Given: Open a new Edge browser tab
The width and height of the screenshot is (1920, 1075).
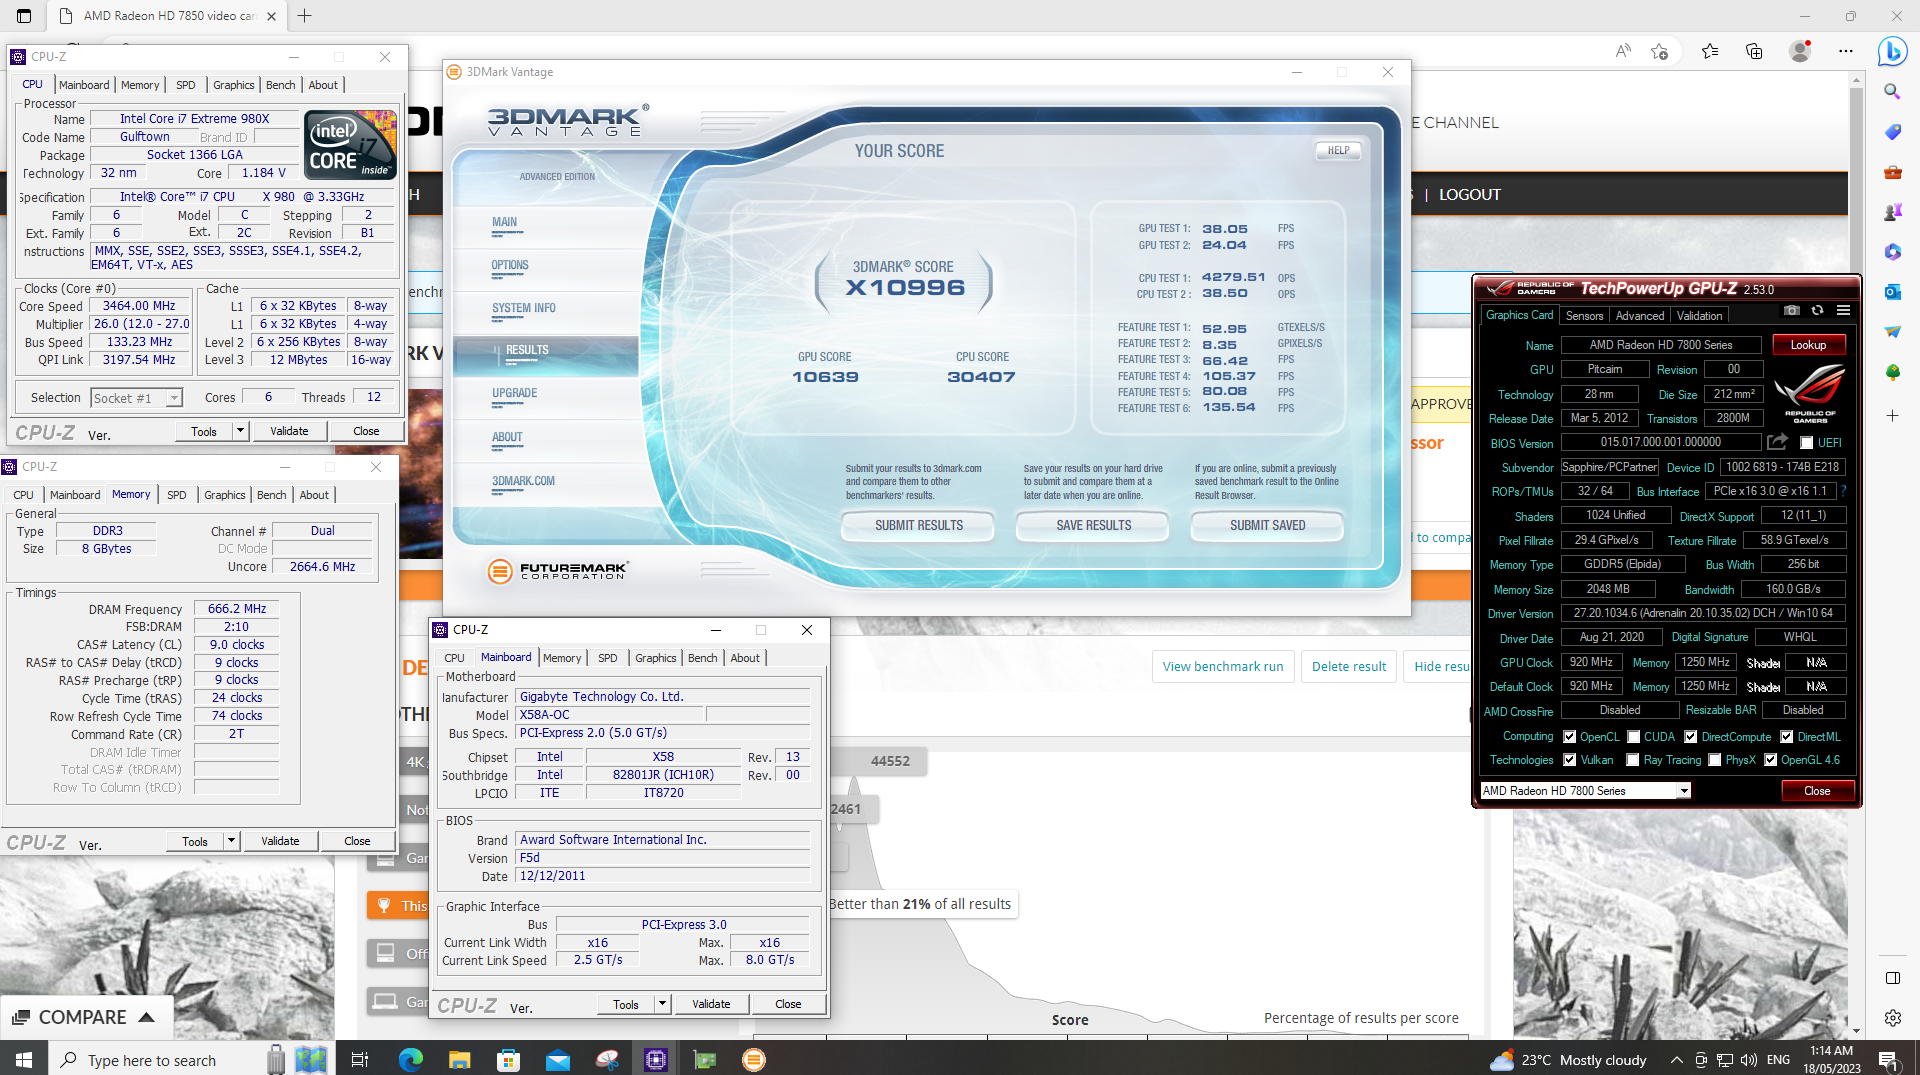Looking at the screenshot, I should coord(304,16).
